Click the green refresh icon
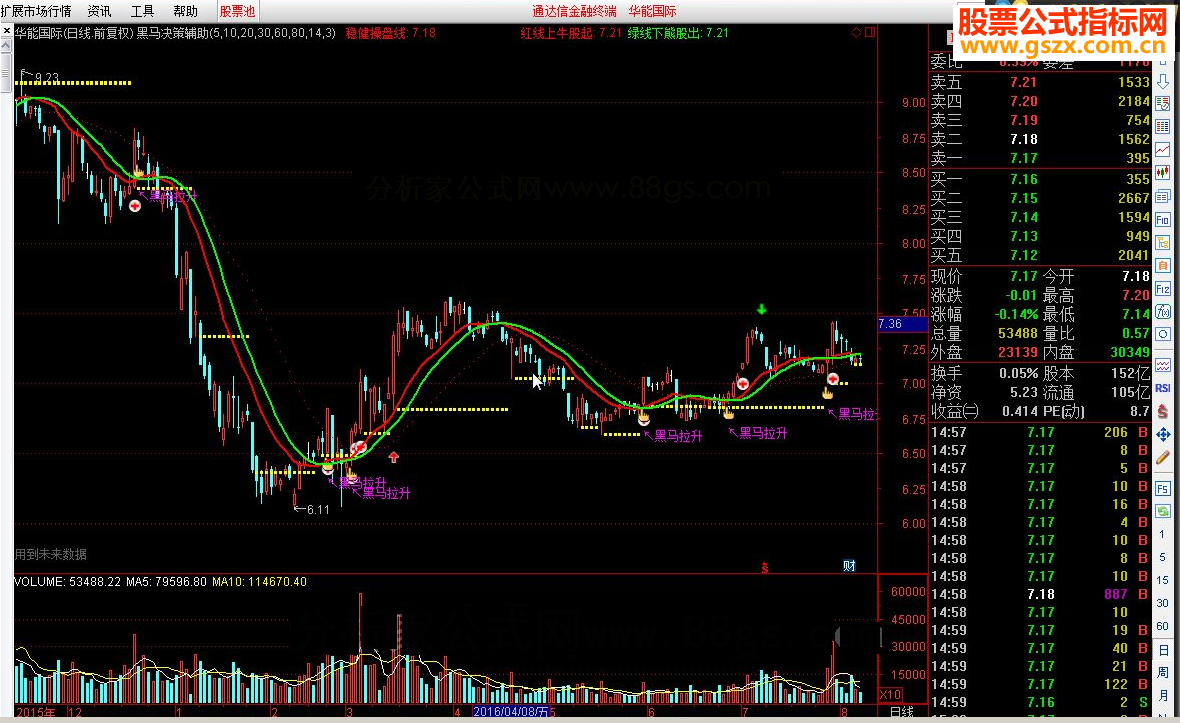The image size is (1180, 723). (x=1163, y=512)
